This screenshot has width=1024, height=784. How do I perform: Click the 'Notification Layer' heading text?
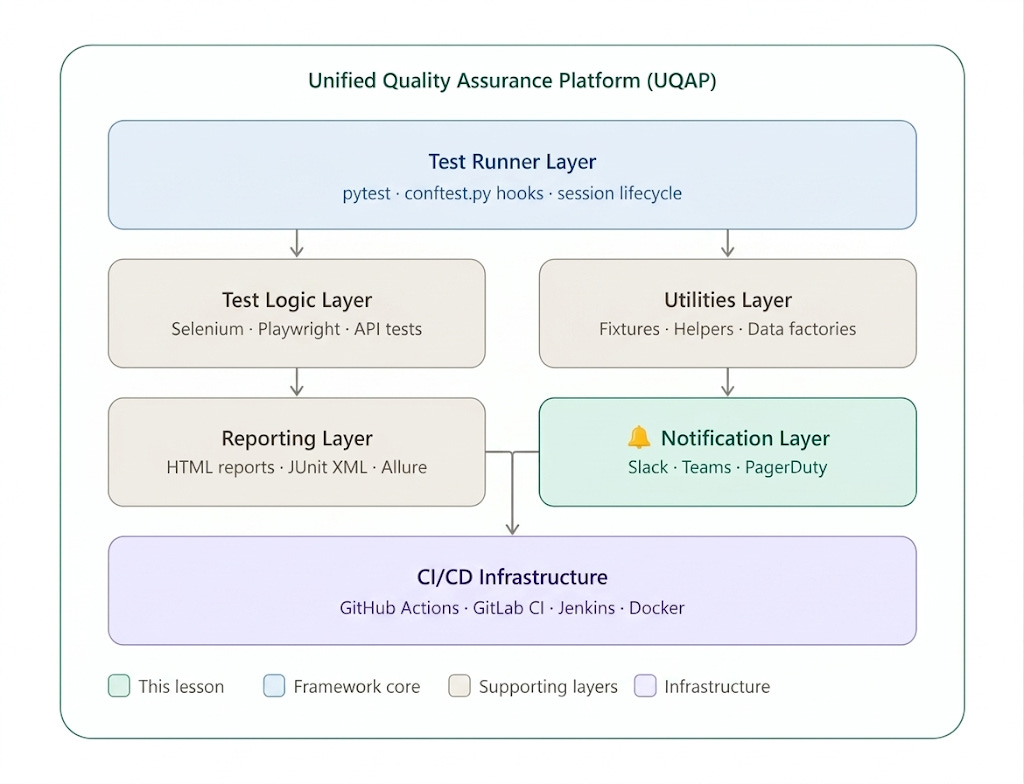745,438
